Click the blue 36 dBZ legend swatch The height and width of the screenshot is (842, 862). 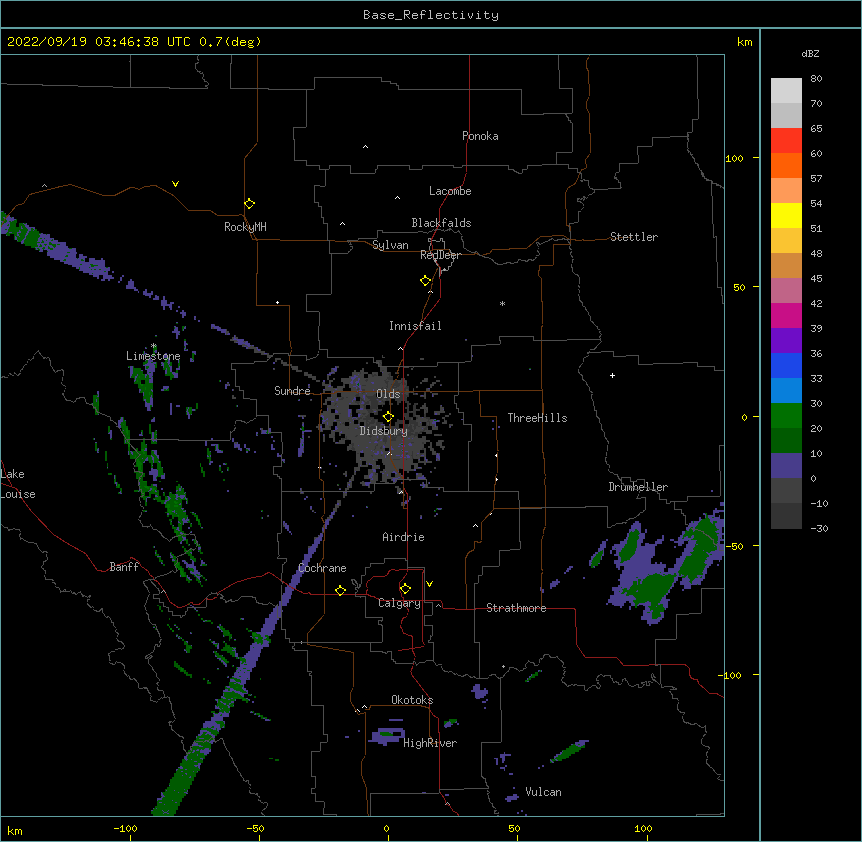(x=786, y=365)
